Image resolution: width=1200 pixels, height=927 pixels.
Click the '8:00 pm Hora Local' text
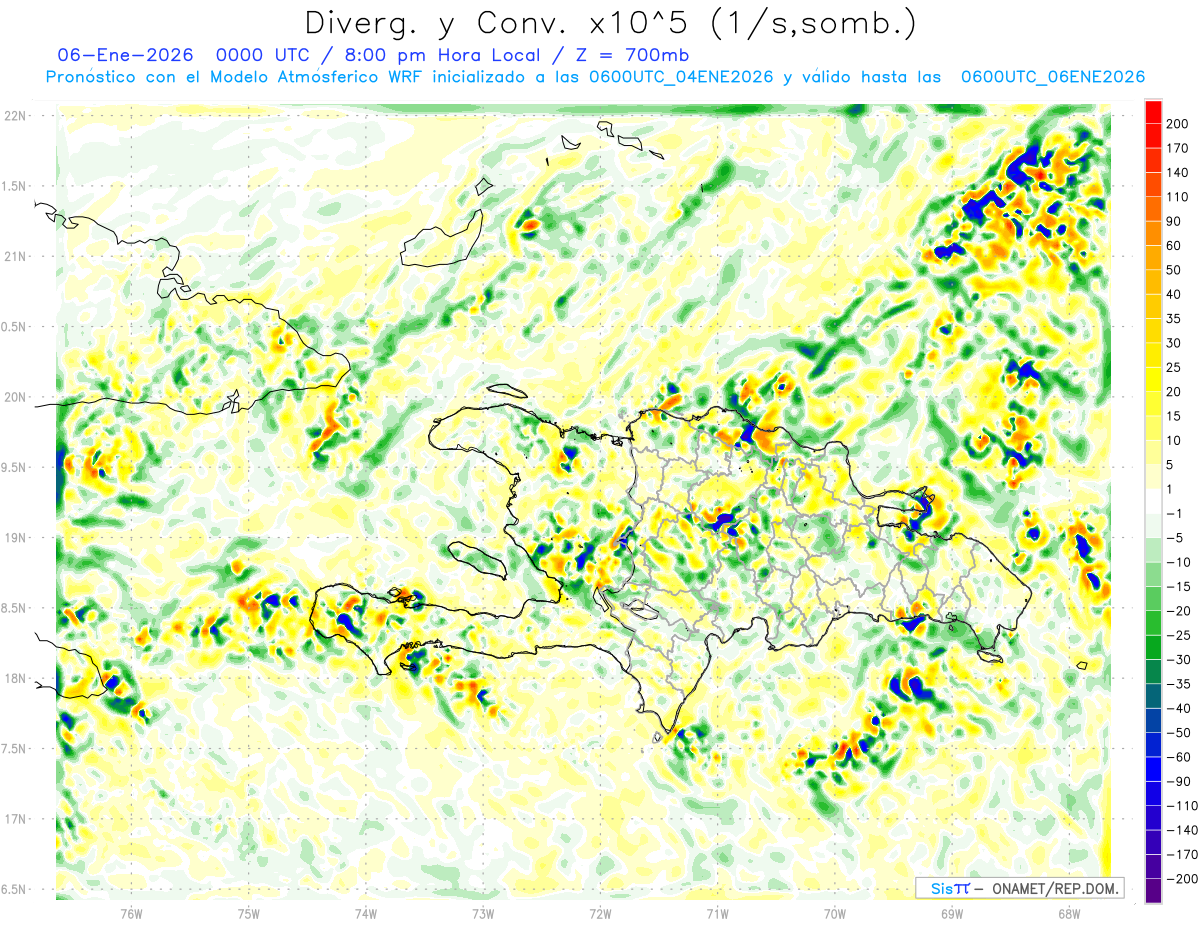[x=441, y=56]
